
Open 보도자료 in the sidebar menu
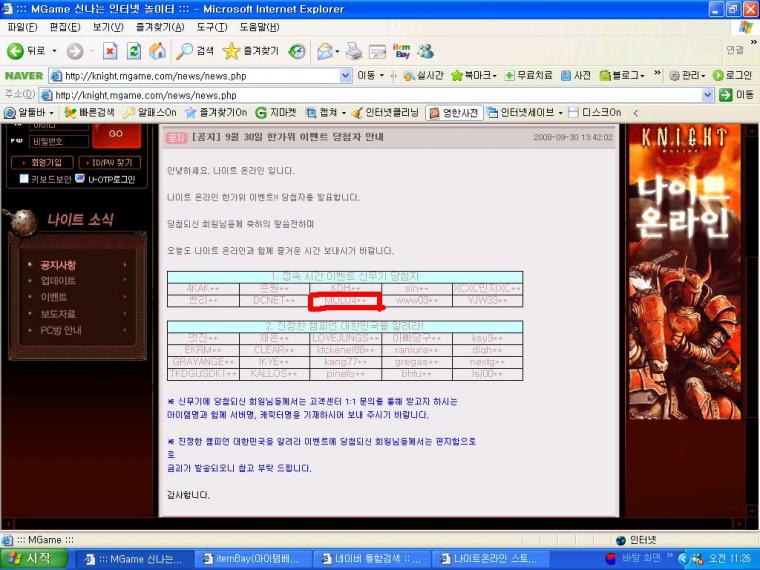click(x=58, y=314)
